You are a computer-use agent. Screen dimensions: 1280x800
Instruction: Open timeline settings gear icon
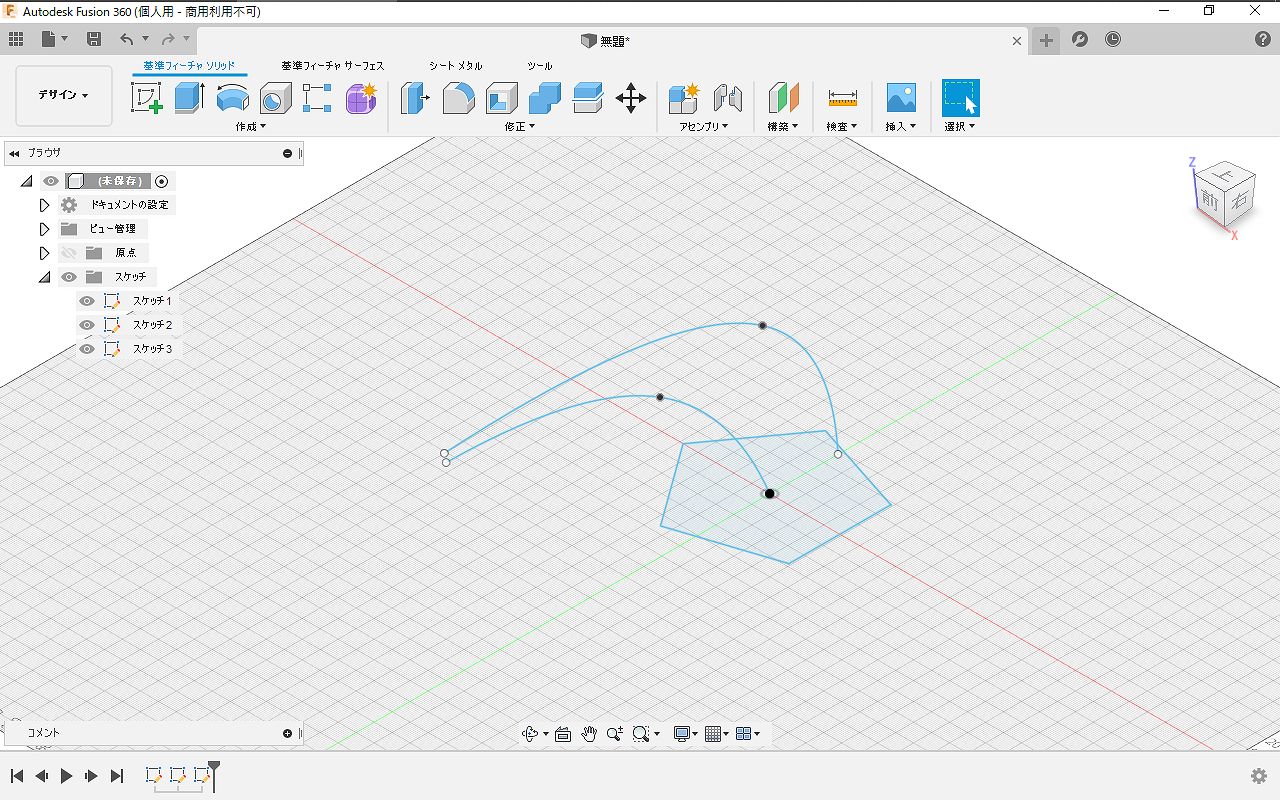tap(1259, 776)
